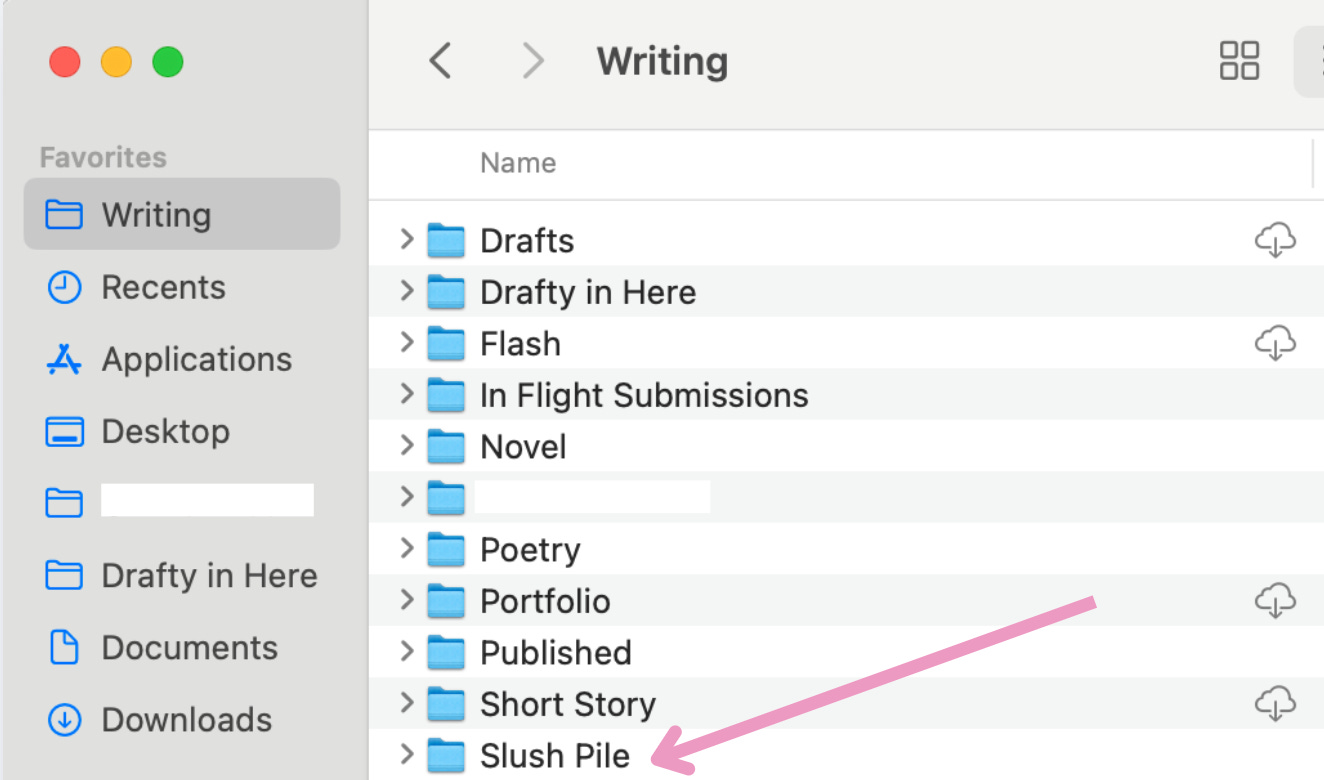
Task: Expand the Portfolio folder
Action: coord(406,599)
